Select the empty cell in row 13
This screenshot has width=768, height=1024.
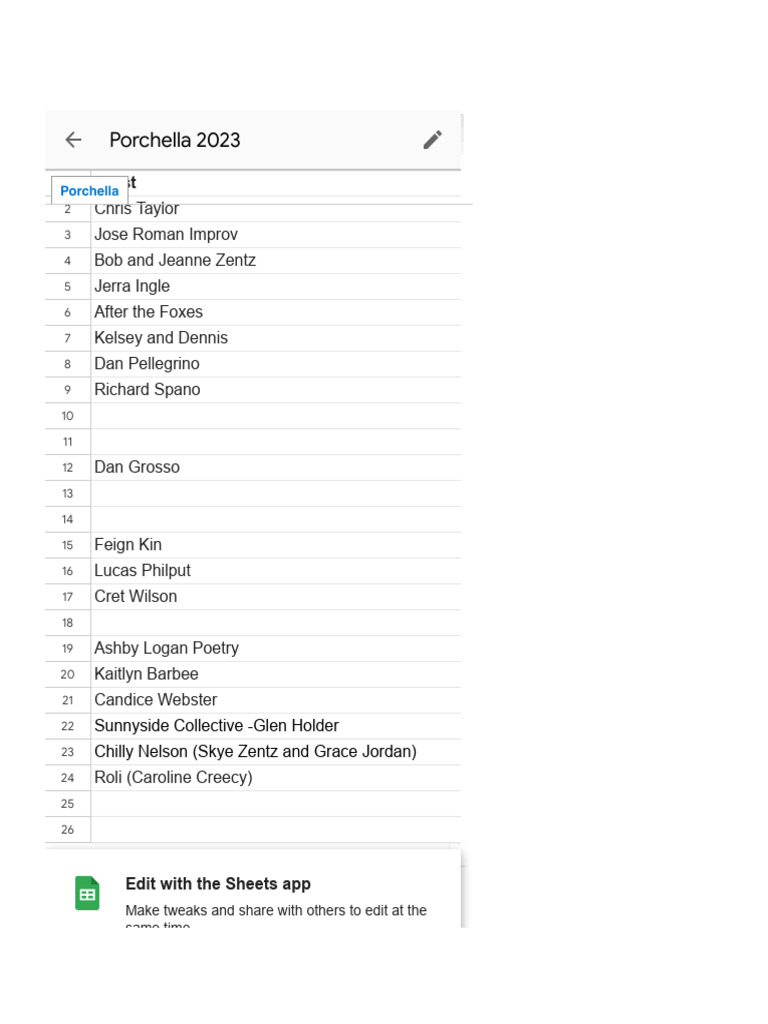coord(276,494)
